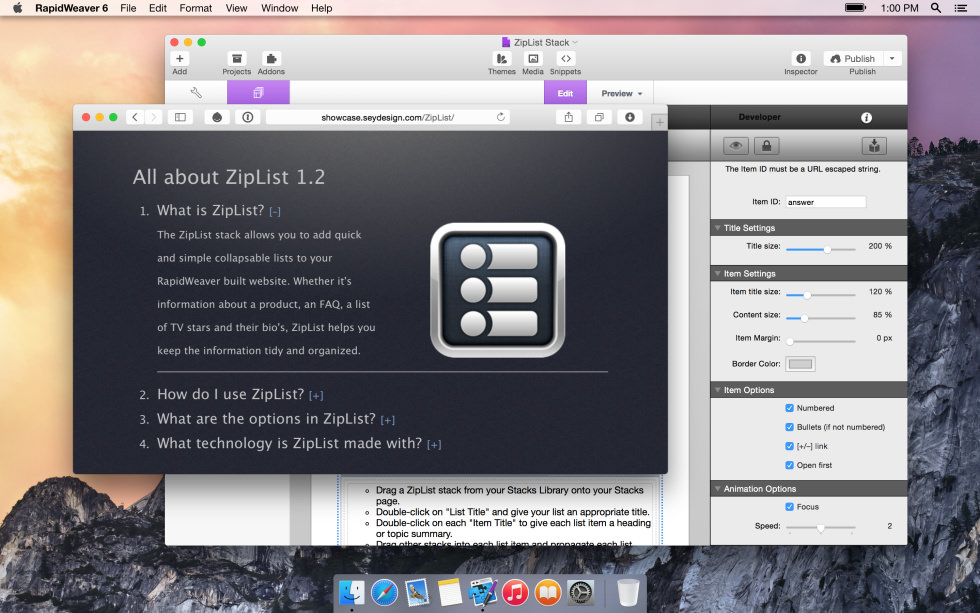This screenshot has height=613, width=980.
Task: Click the circled icon next to address bar
Action: (248, 117)
